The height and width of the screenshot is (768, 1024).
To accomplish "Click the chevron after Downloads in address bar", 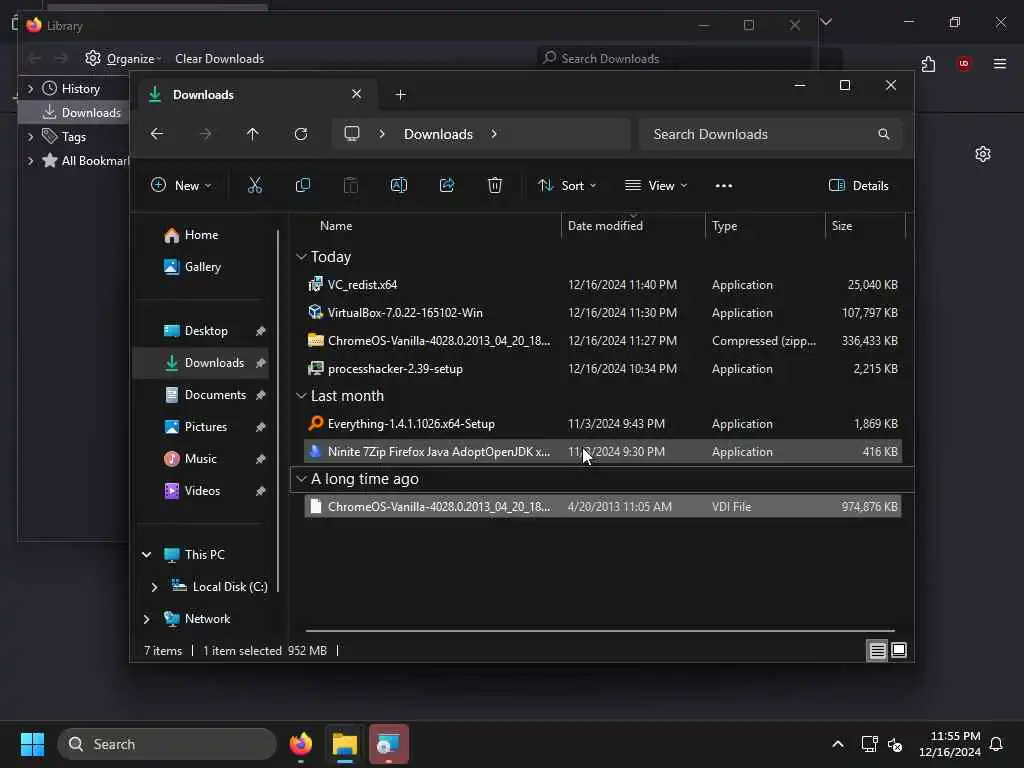I will pyautogui.click(x=494, y=134).
